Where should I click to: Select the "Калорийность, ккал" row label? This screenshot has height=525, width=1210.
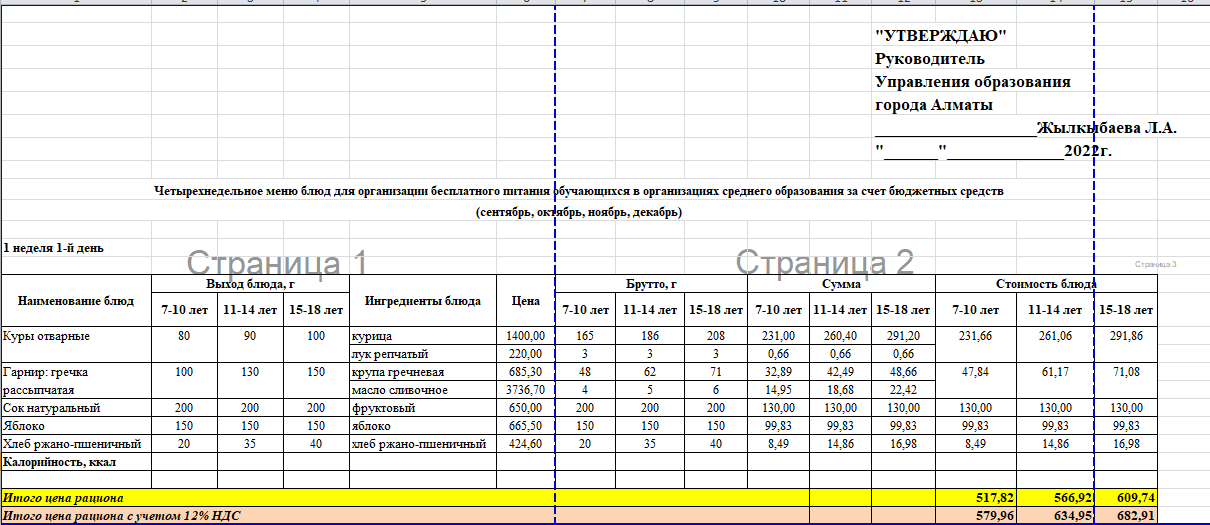pos(58,462)
